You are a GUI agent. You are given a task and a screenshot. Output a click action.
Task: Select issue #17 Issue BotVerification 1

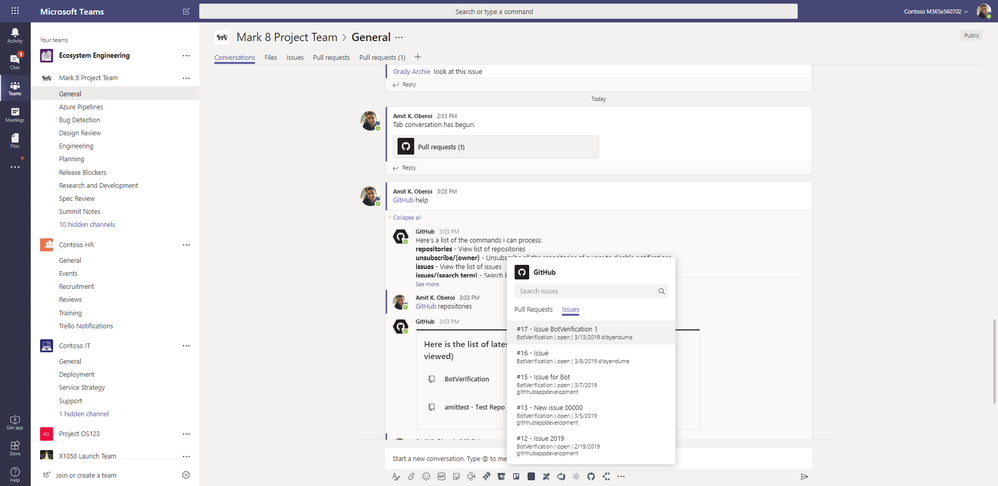(591, 333)
